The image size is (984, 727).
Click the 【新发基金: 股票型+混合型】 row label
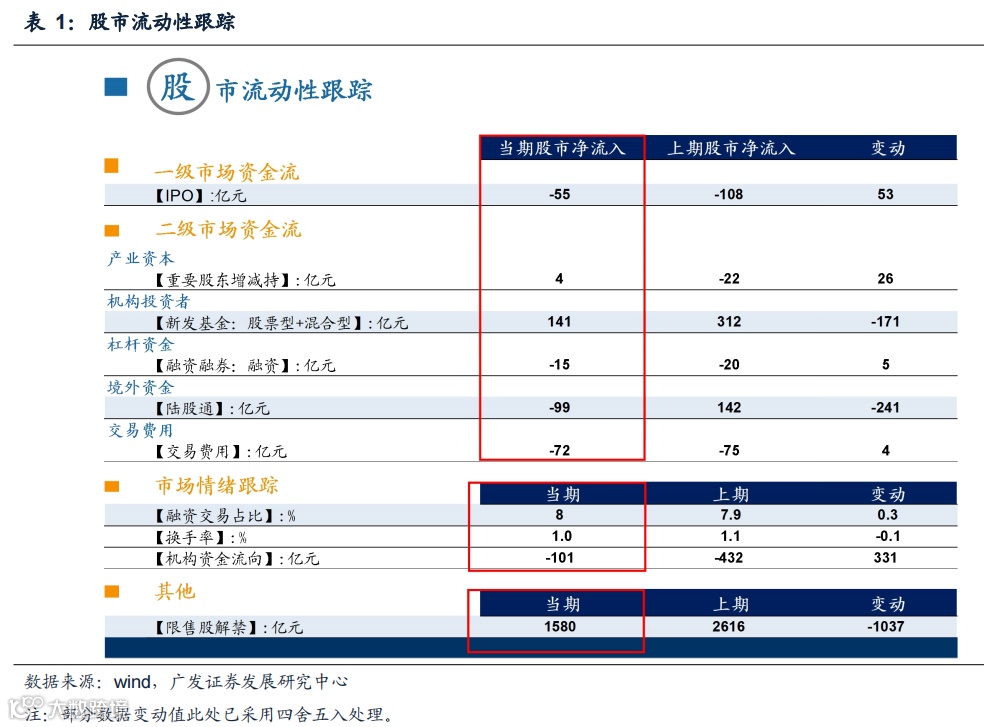click(x=259, y=323)
